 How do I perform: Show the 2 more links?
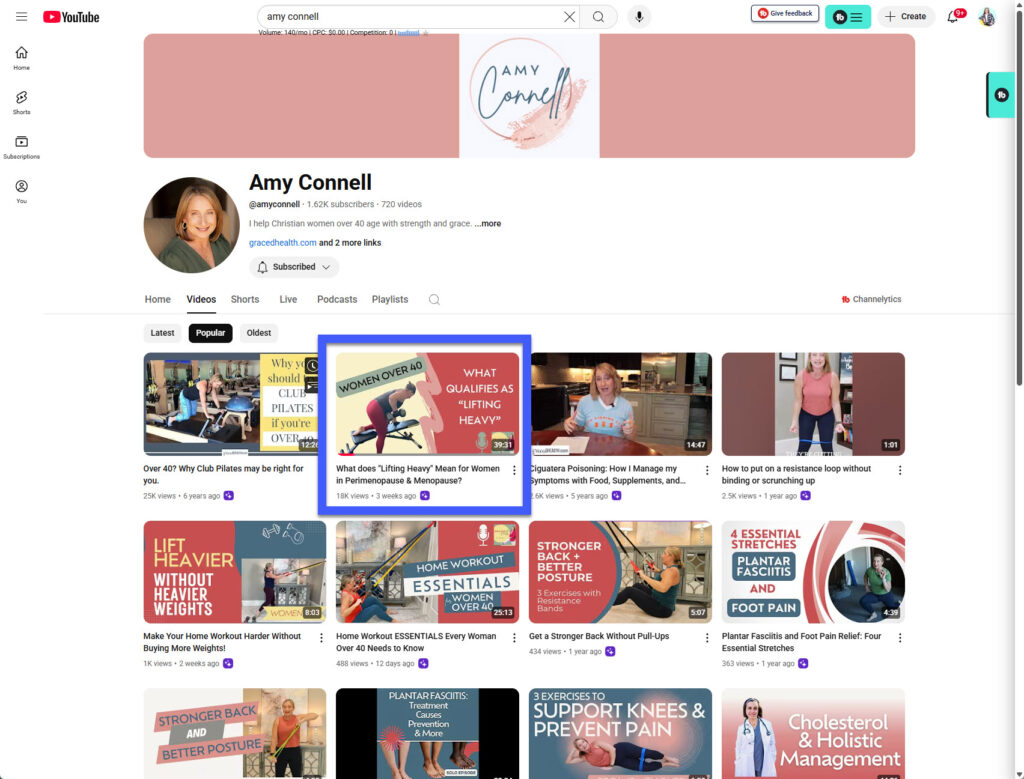coord(350,242)
